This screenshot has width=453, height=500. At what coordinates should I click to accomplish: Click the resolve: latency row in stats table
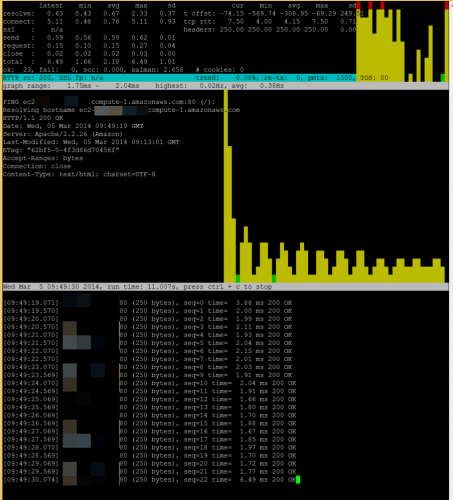click(x=89, y=14)
